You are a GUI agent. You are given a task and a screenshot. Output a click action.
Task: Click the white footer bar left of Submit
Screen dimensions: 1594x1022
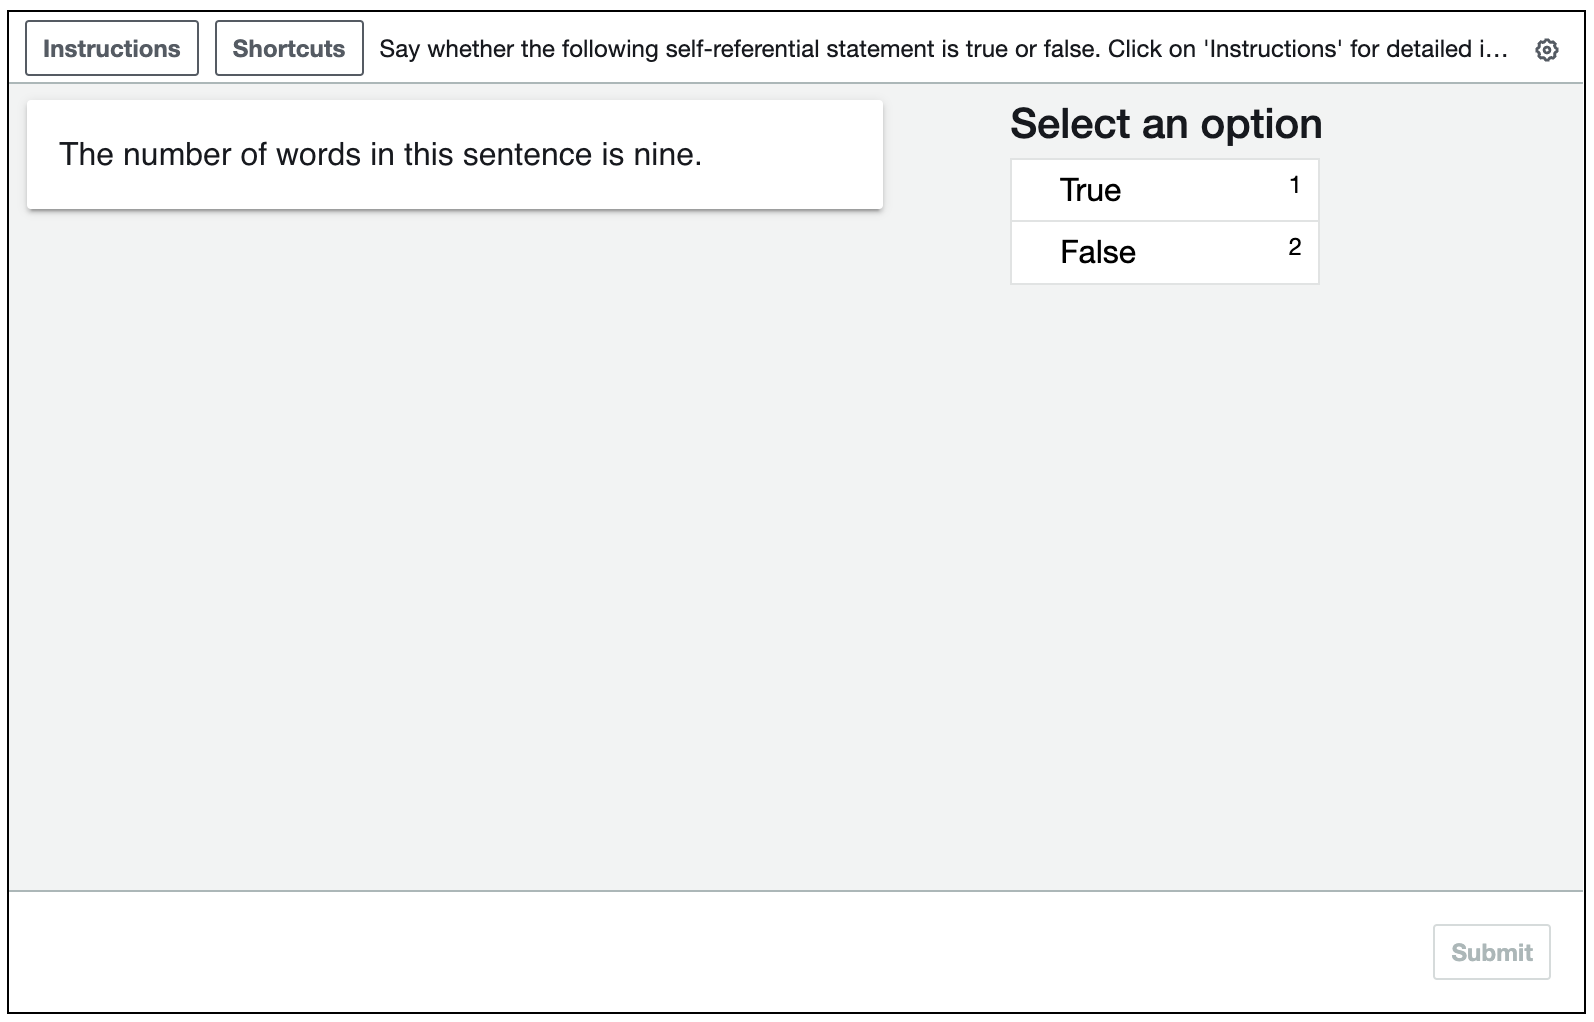point(700,952)
